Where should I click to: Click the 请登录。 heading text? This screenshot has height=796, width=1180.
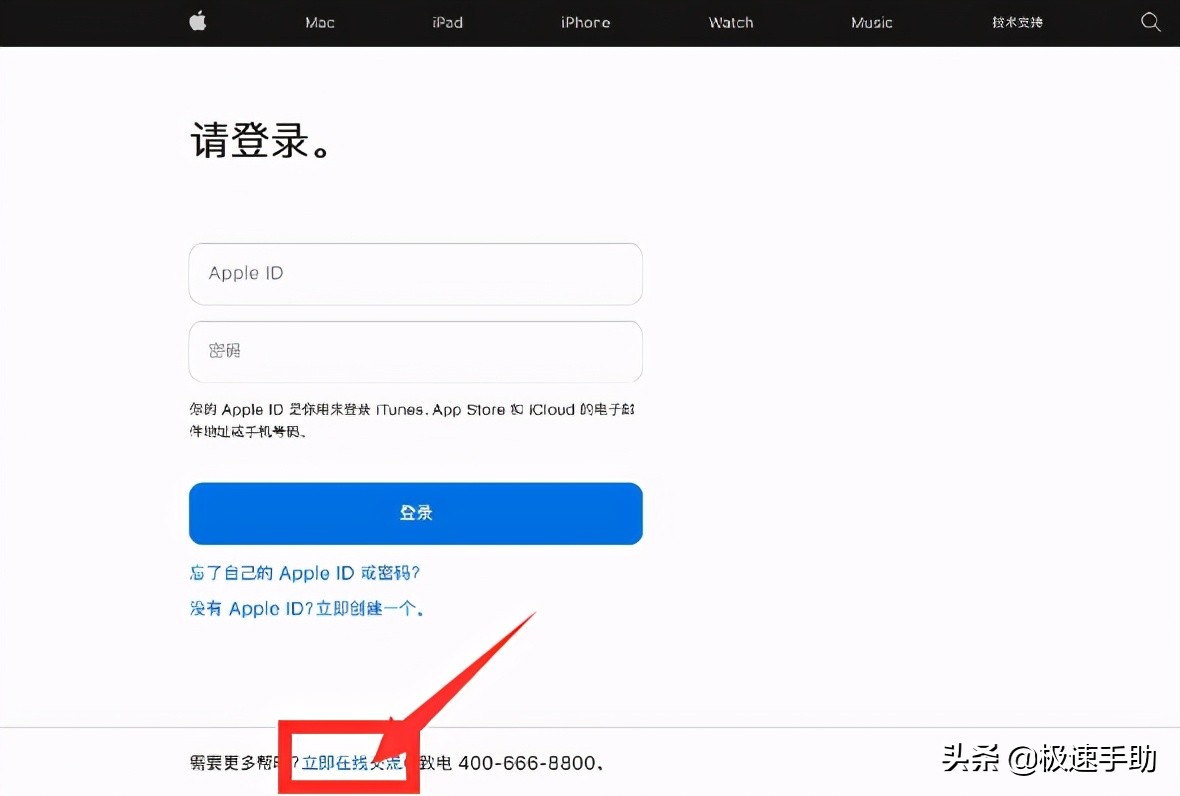tap(260, 141)
